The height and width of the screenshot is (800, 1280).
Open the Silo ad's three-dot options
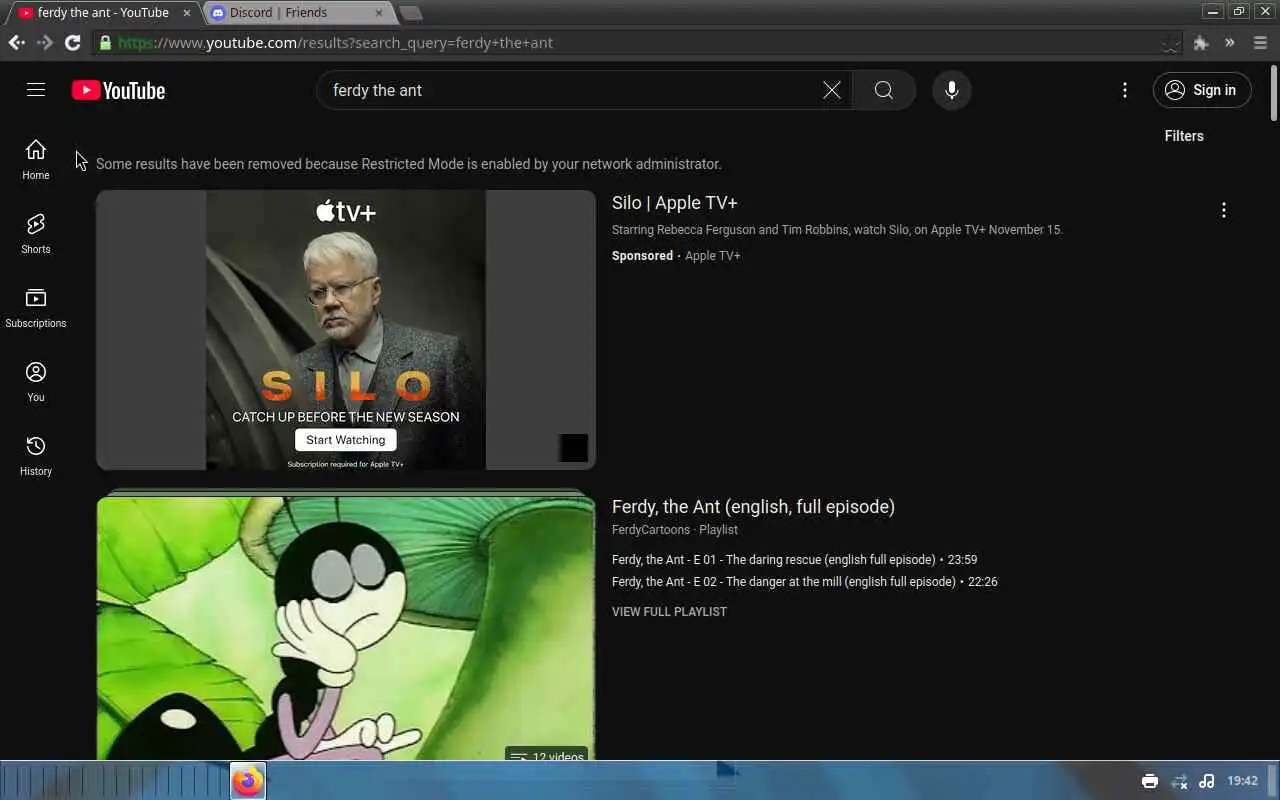point(1223,210)
